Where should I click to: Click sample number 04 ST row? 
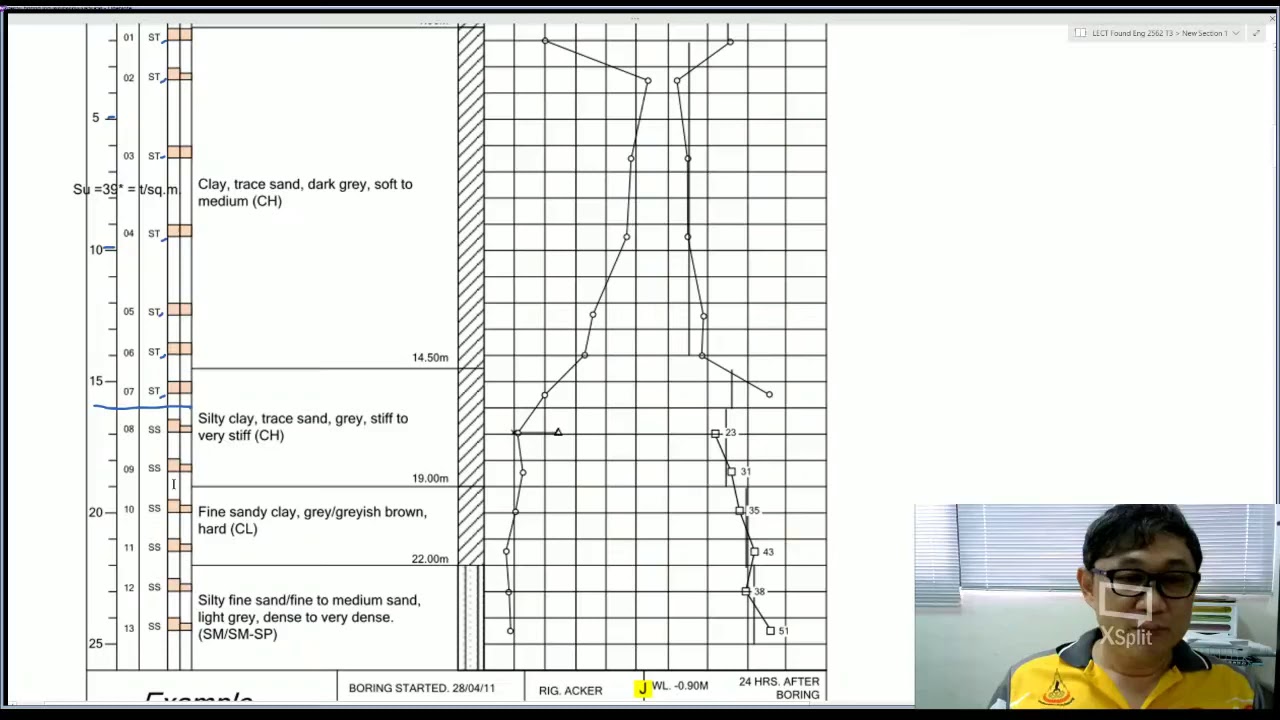click(142, 233)
